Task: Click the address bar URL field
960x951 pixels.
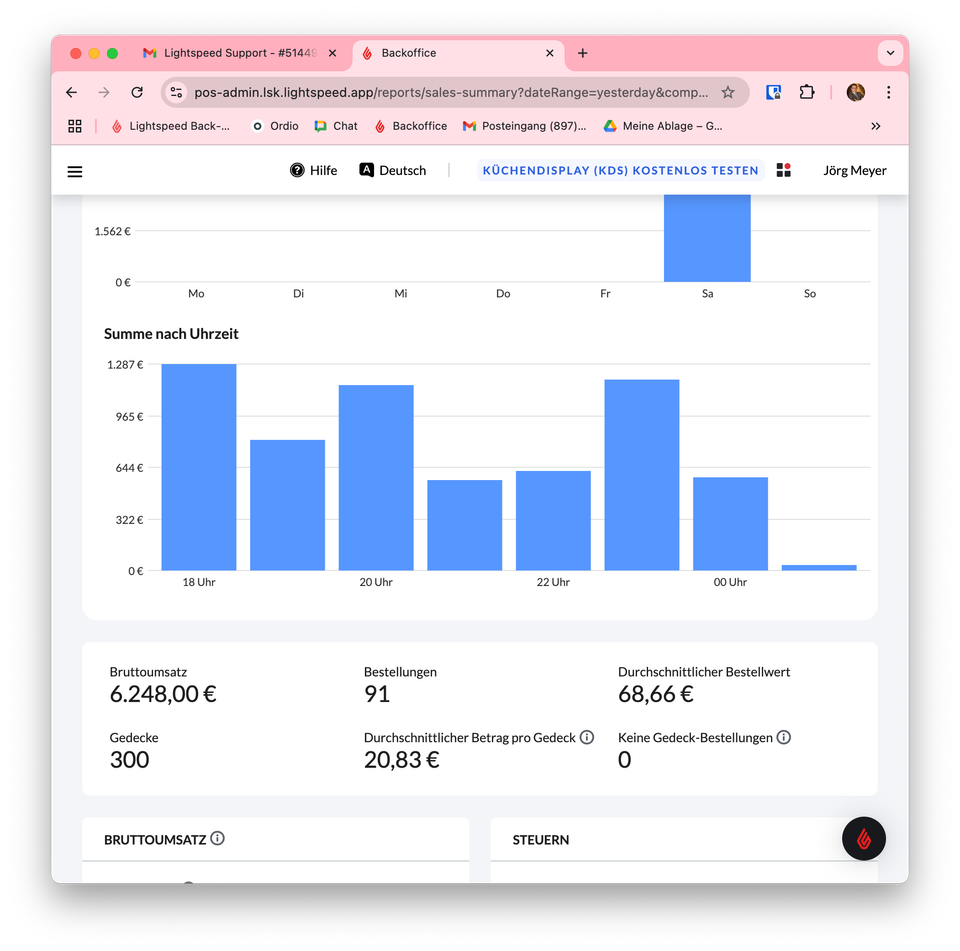Action: coord(451,92)
